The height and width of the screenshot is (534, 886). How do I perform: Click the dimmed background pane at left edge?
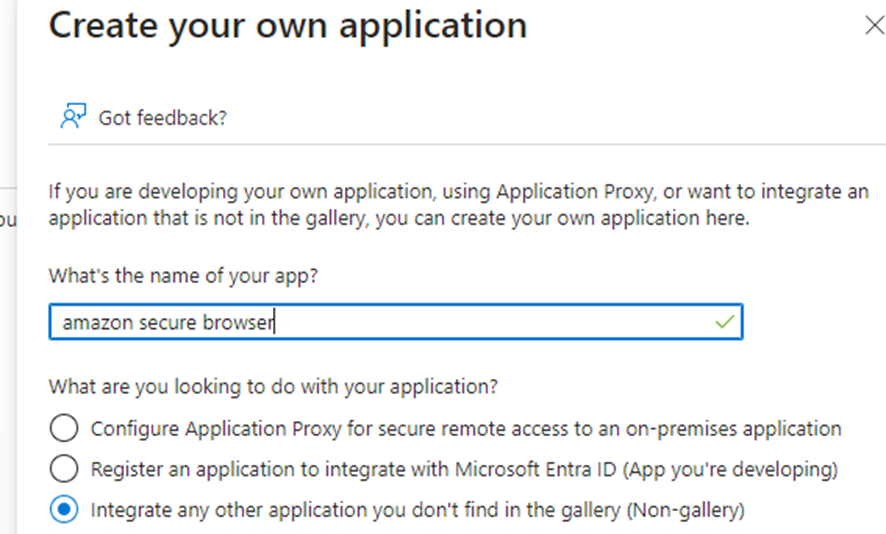8,267
